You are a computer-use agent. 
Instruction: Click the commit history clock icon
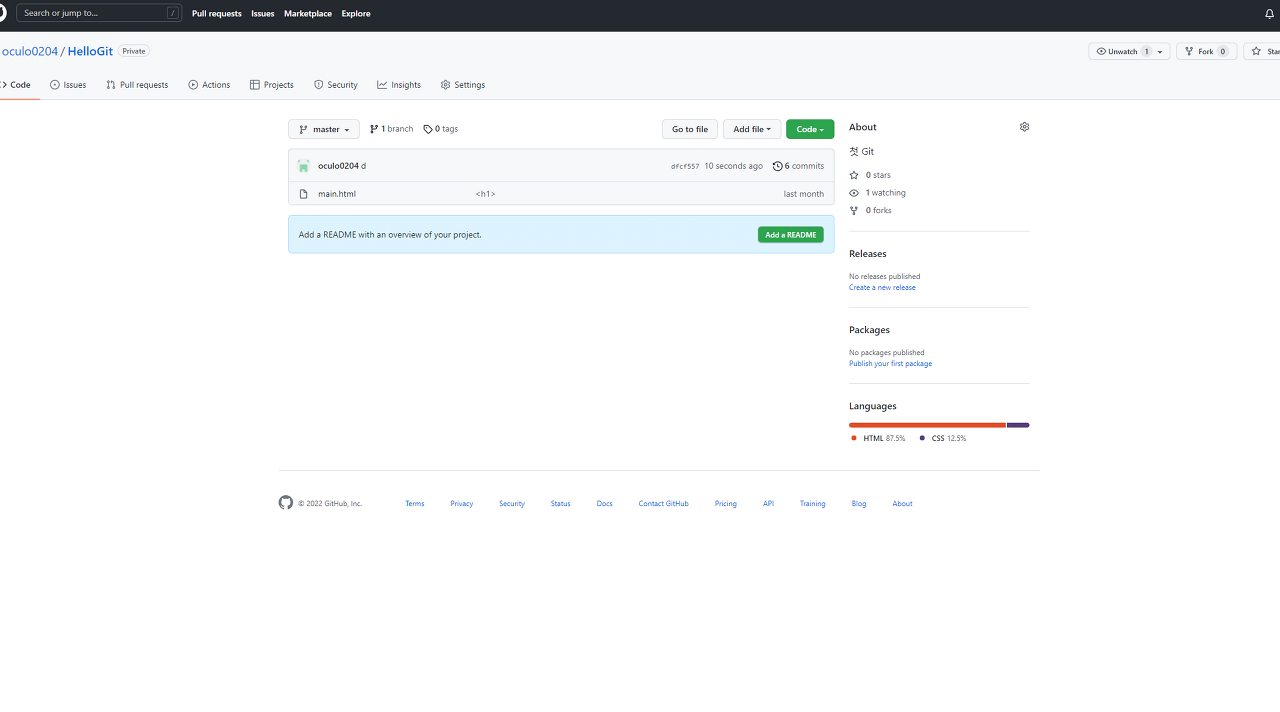pos(778,166)
